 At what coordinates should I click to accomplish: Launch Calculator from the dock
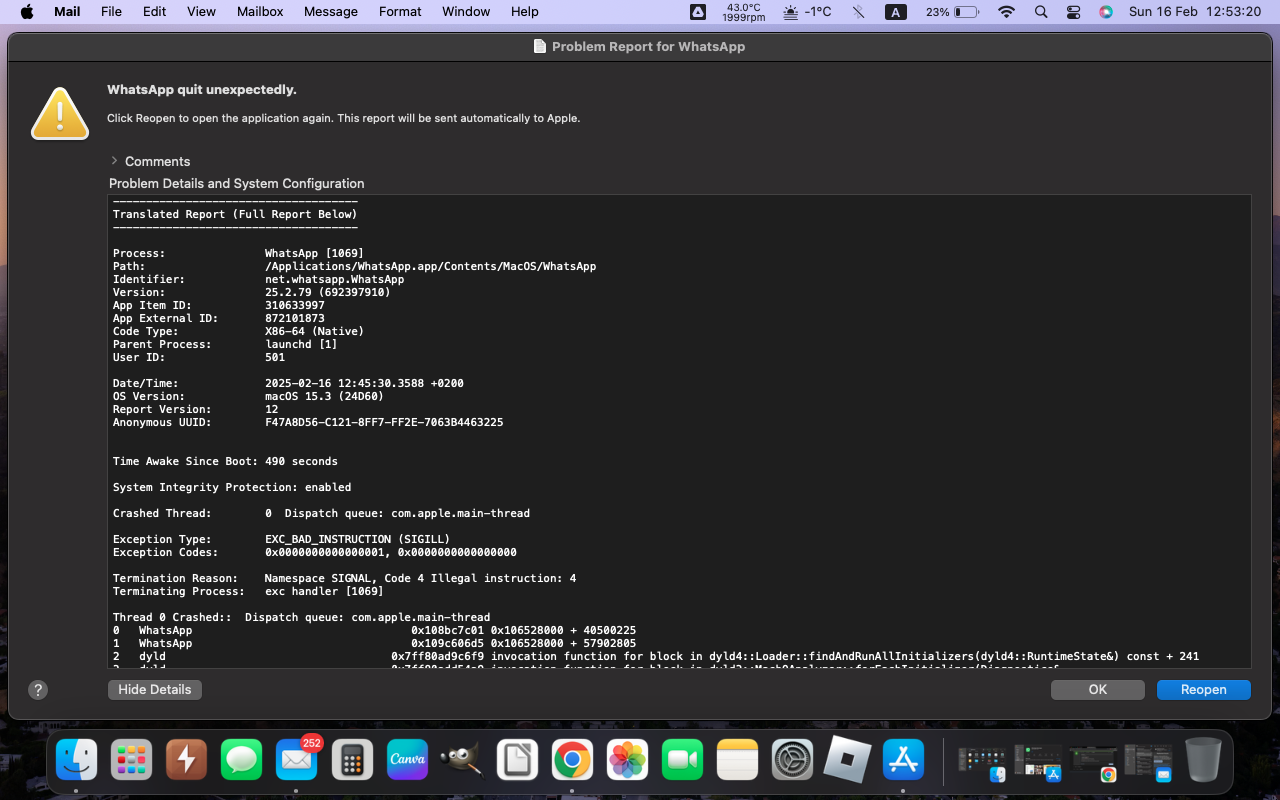coord(352,760)
